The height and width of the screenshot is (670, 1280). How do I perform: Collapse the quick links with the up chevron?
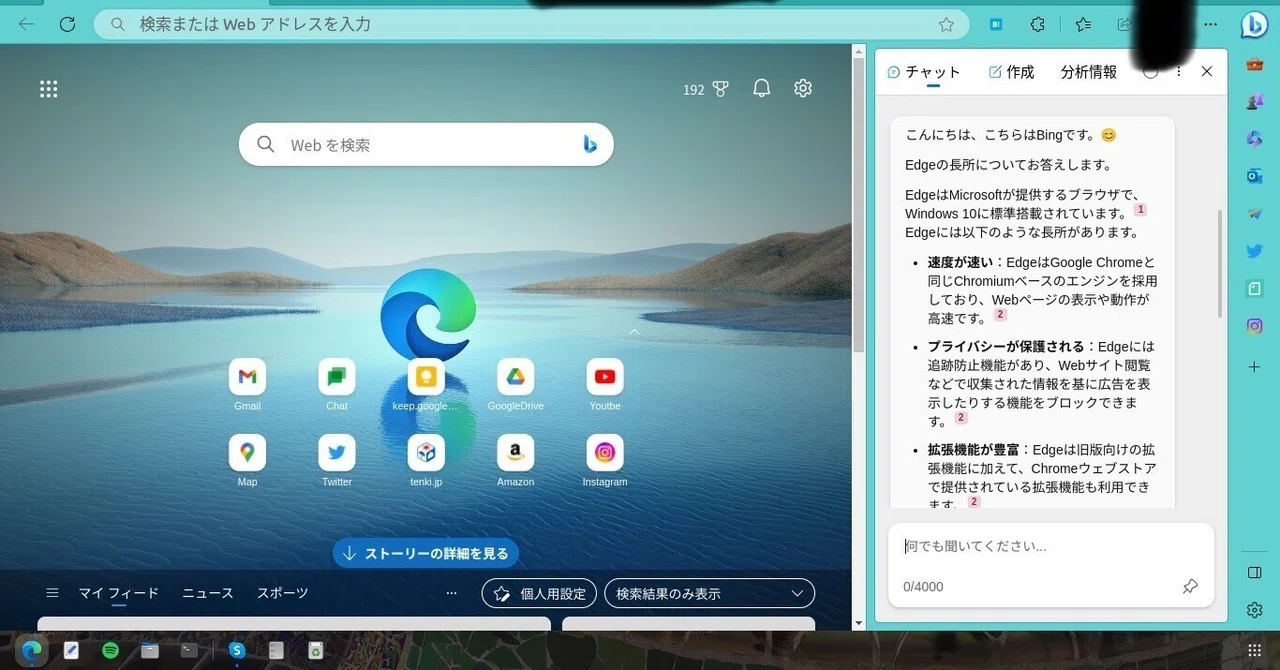(634, 331)
